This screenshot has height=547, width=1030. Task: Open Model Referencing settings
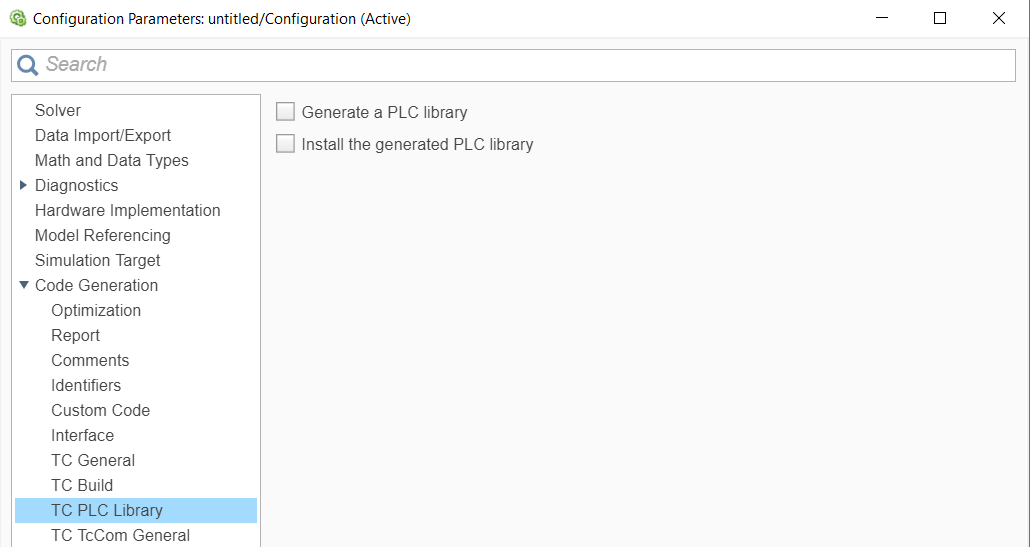[102, 235]
